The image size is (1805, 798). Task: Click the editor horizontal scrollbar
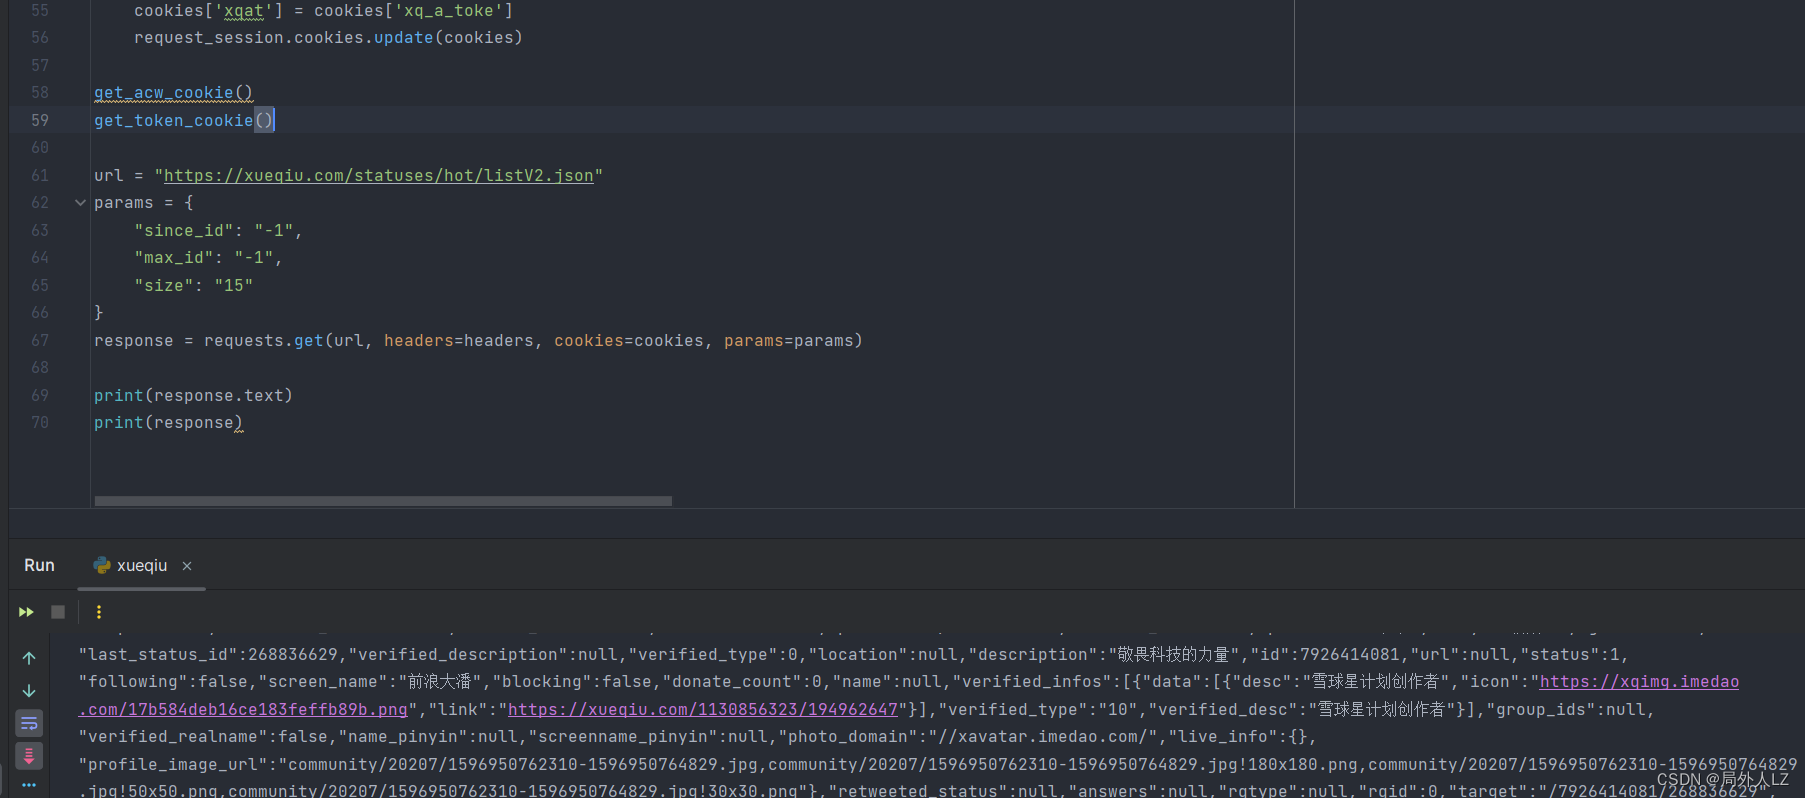point(383,501)
